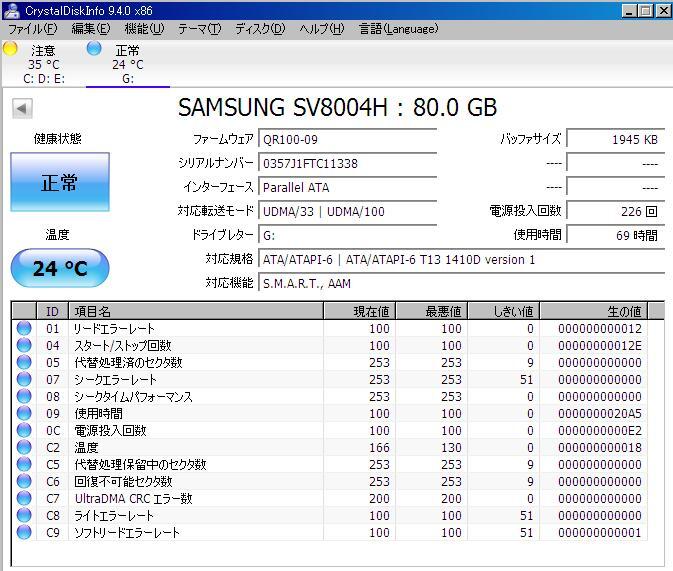Click raw value 0000000000E2 in row 0C
The width and height of the screenshot is (673, 571).
coord(600,431)
